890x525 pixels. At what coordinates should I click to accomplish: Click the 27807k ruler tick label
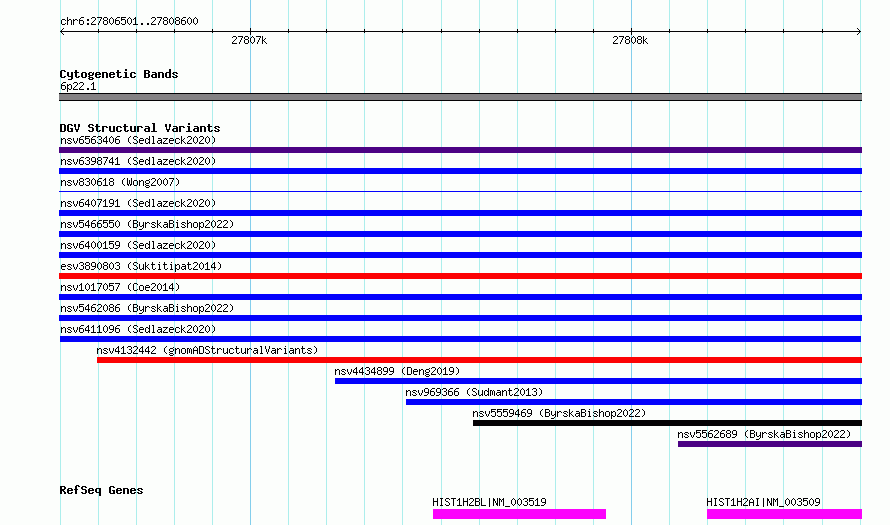point(249,40)
